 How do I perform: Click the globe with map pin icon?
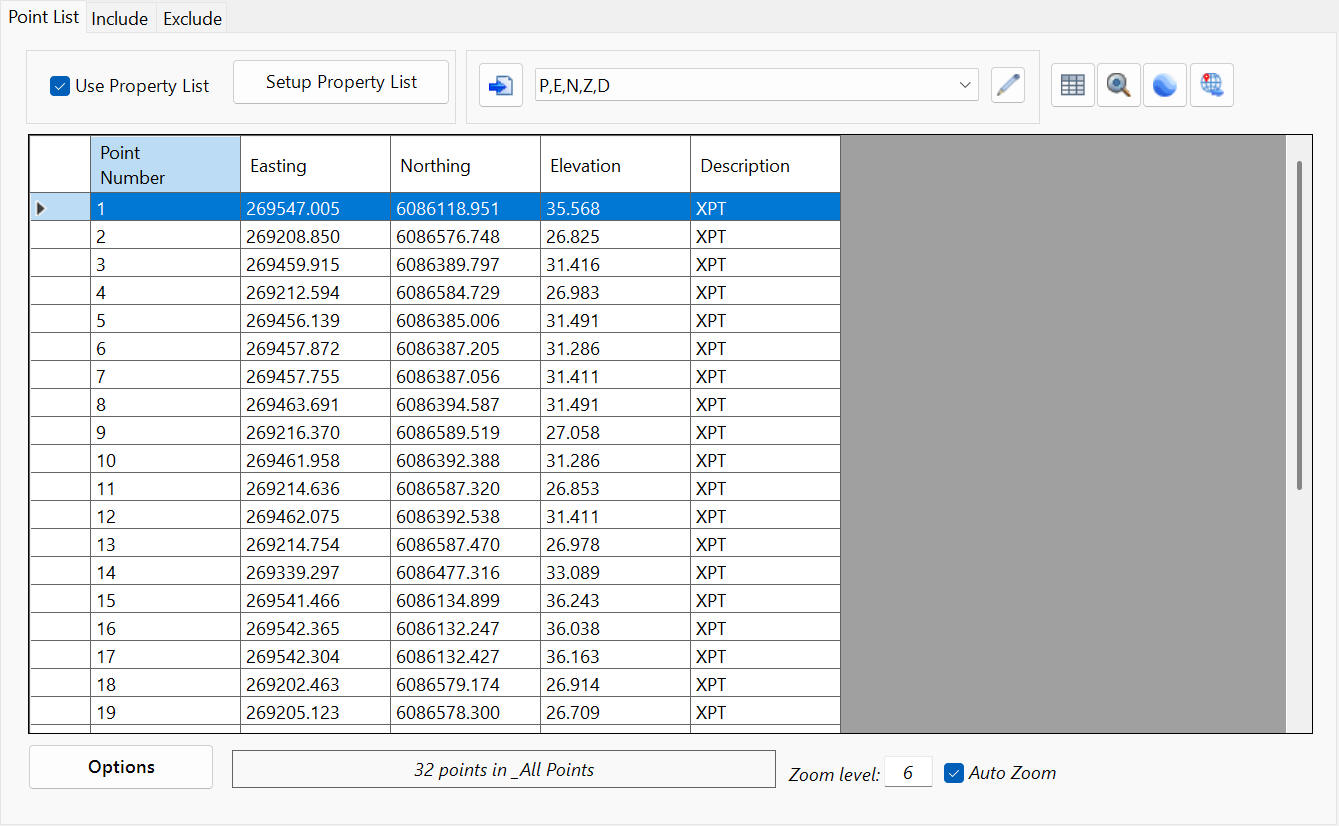click(1211, 86)
